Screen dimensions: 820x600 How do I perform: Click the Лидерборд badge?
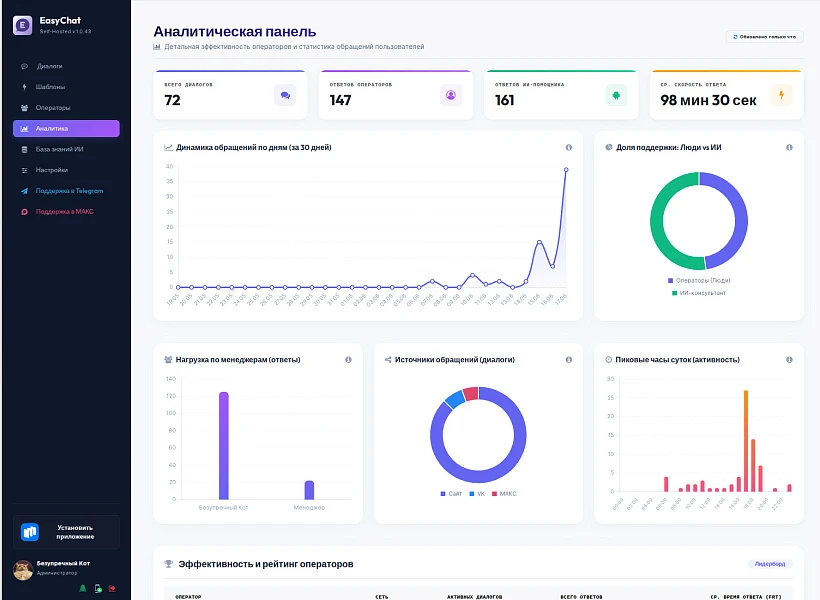770,564
